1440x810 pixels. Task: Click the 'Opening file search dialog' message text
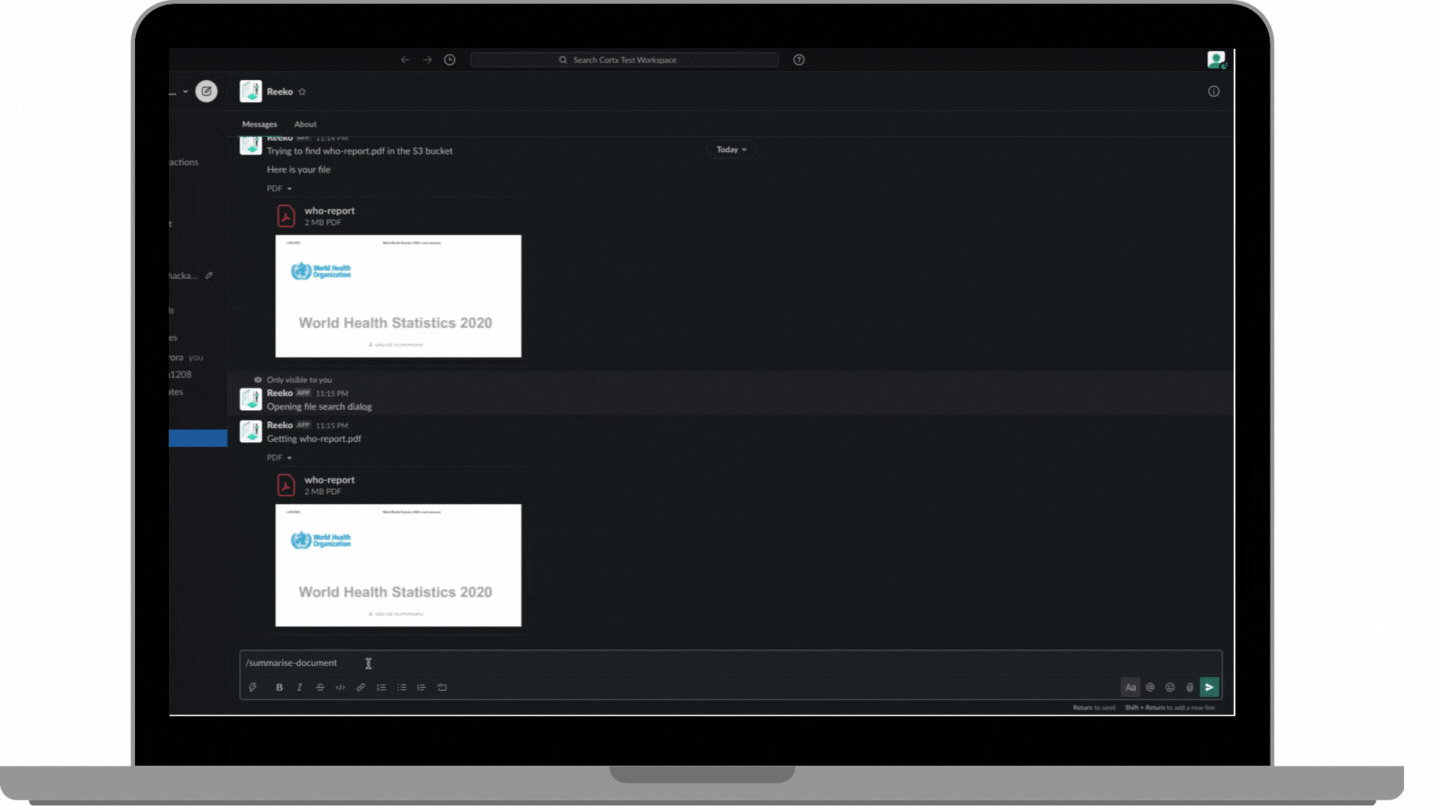coord(319,407)
